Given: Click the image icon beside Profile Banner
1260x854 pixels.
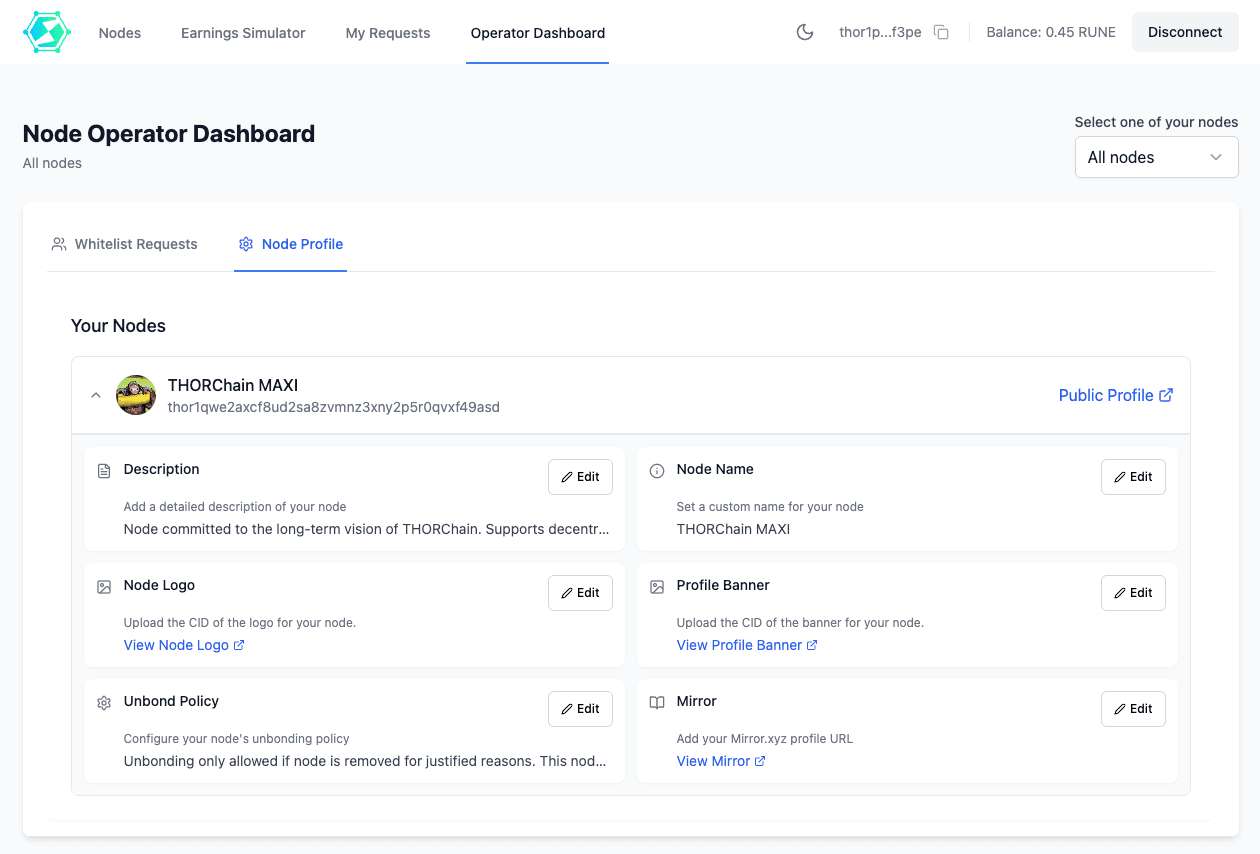Looking at the screenshot, I should point(657,587).
